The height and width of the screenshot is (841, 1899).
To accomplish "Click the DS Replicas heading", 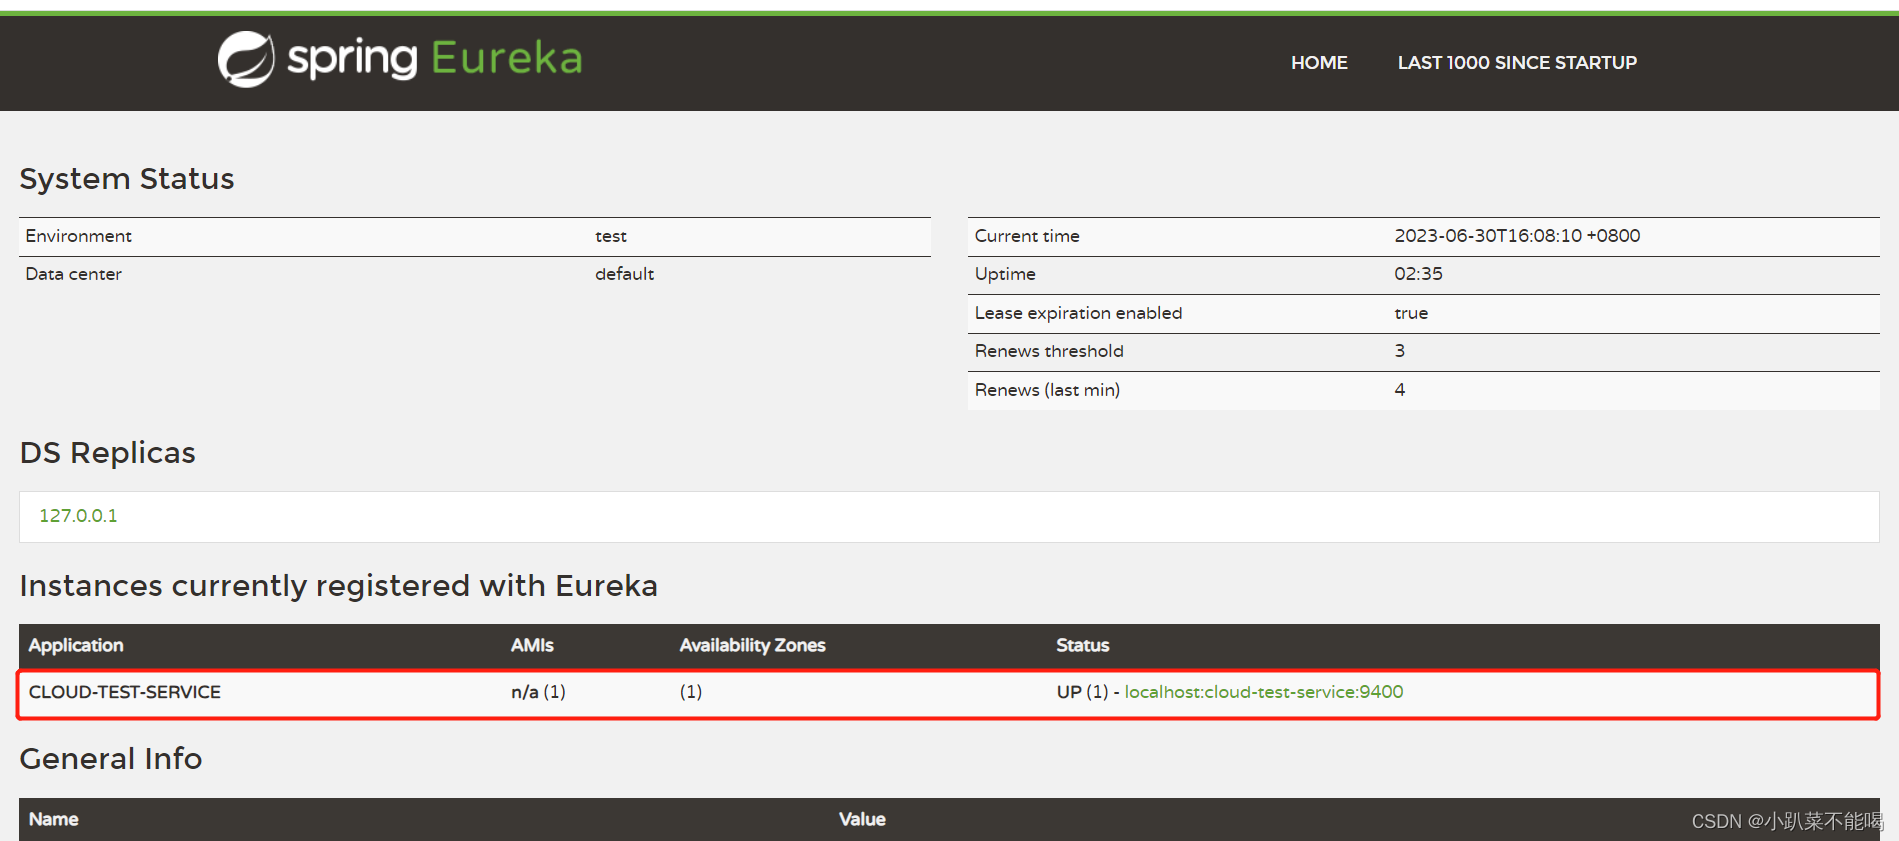I will tap(108, 453).
